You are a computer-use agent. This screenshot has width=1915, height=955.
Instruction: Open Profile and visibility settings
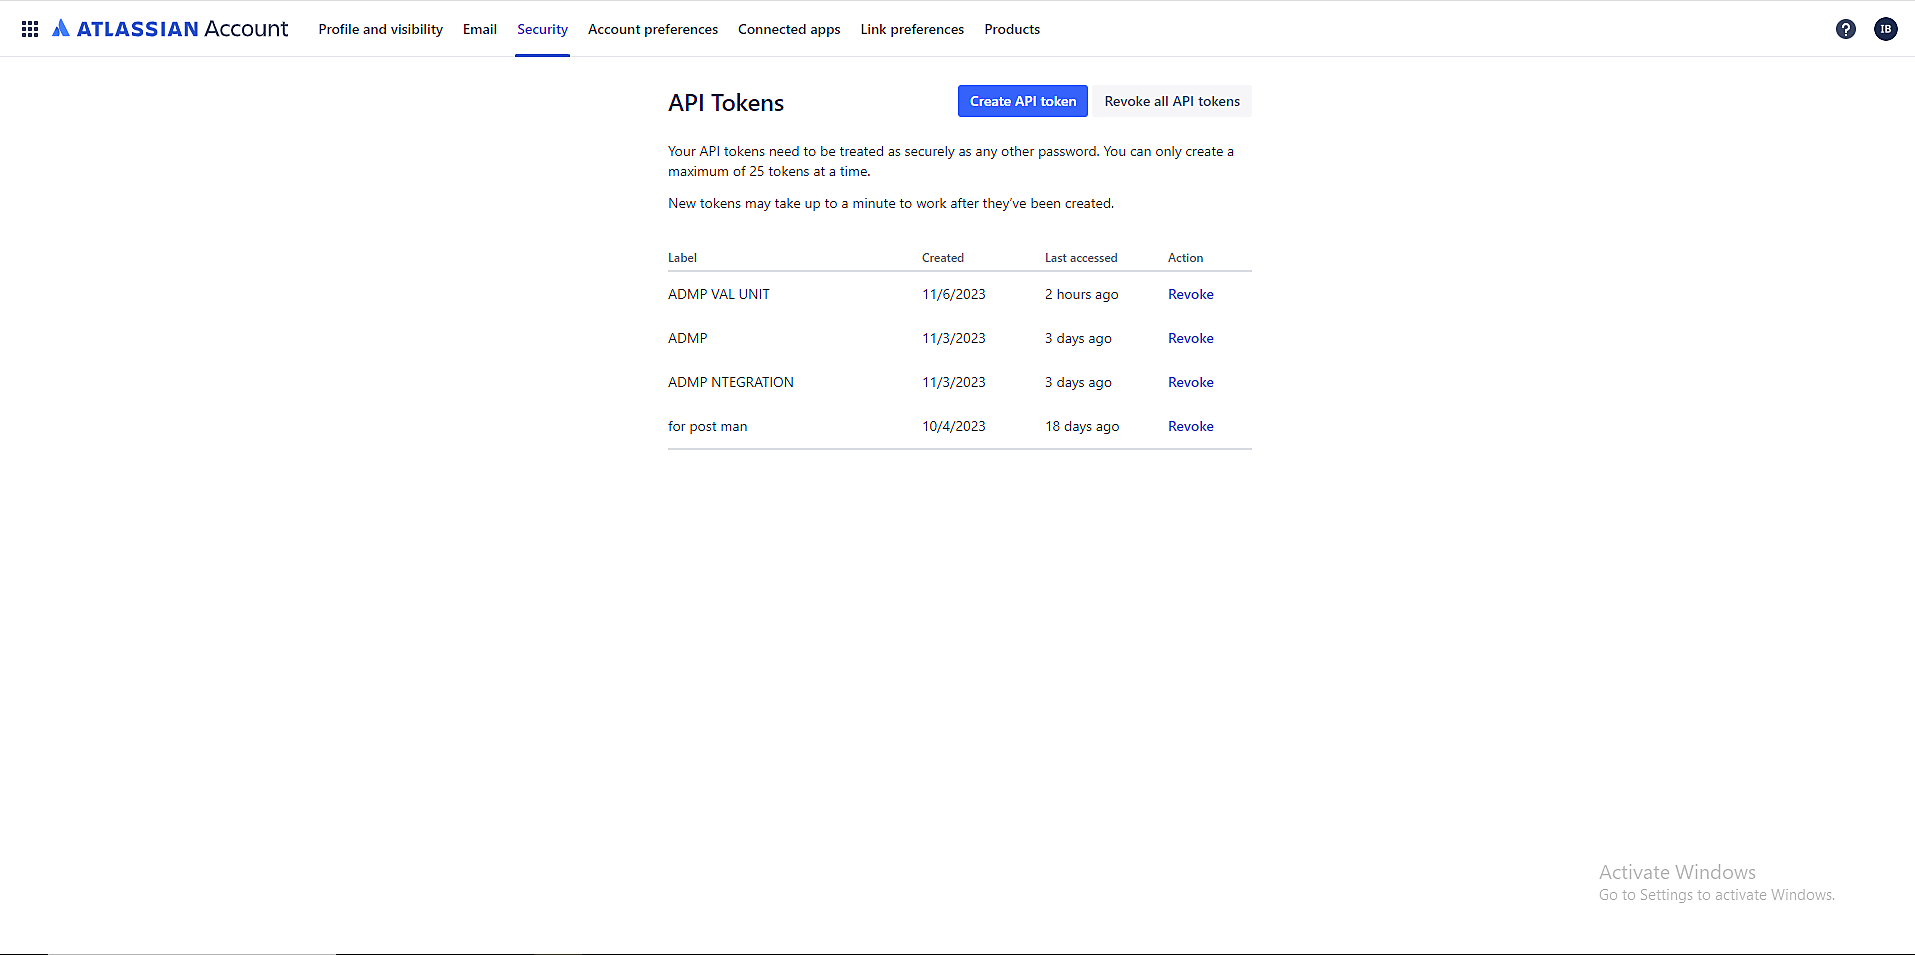click(380, 29)
